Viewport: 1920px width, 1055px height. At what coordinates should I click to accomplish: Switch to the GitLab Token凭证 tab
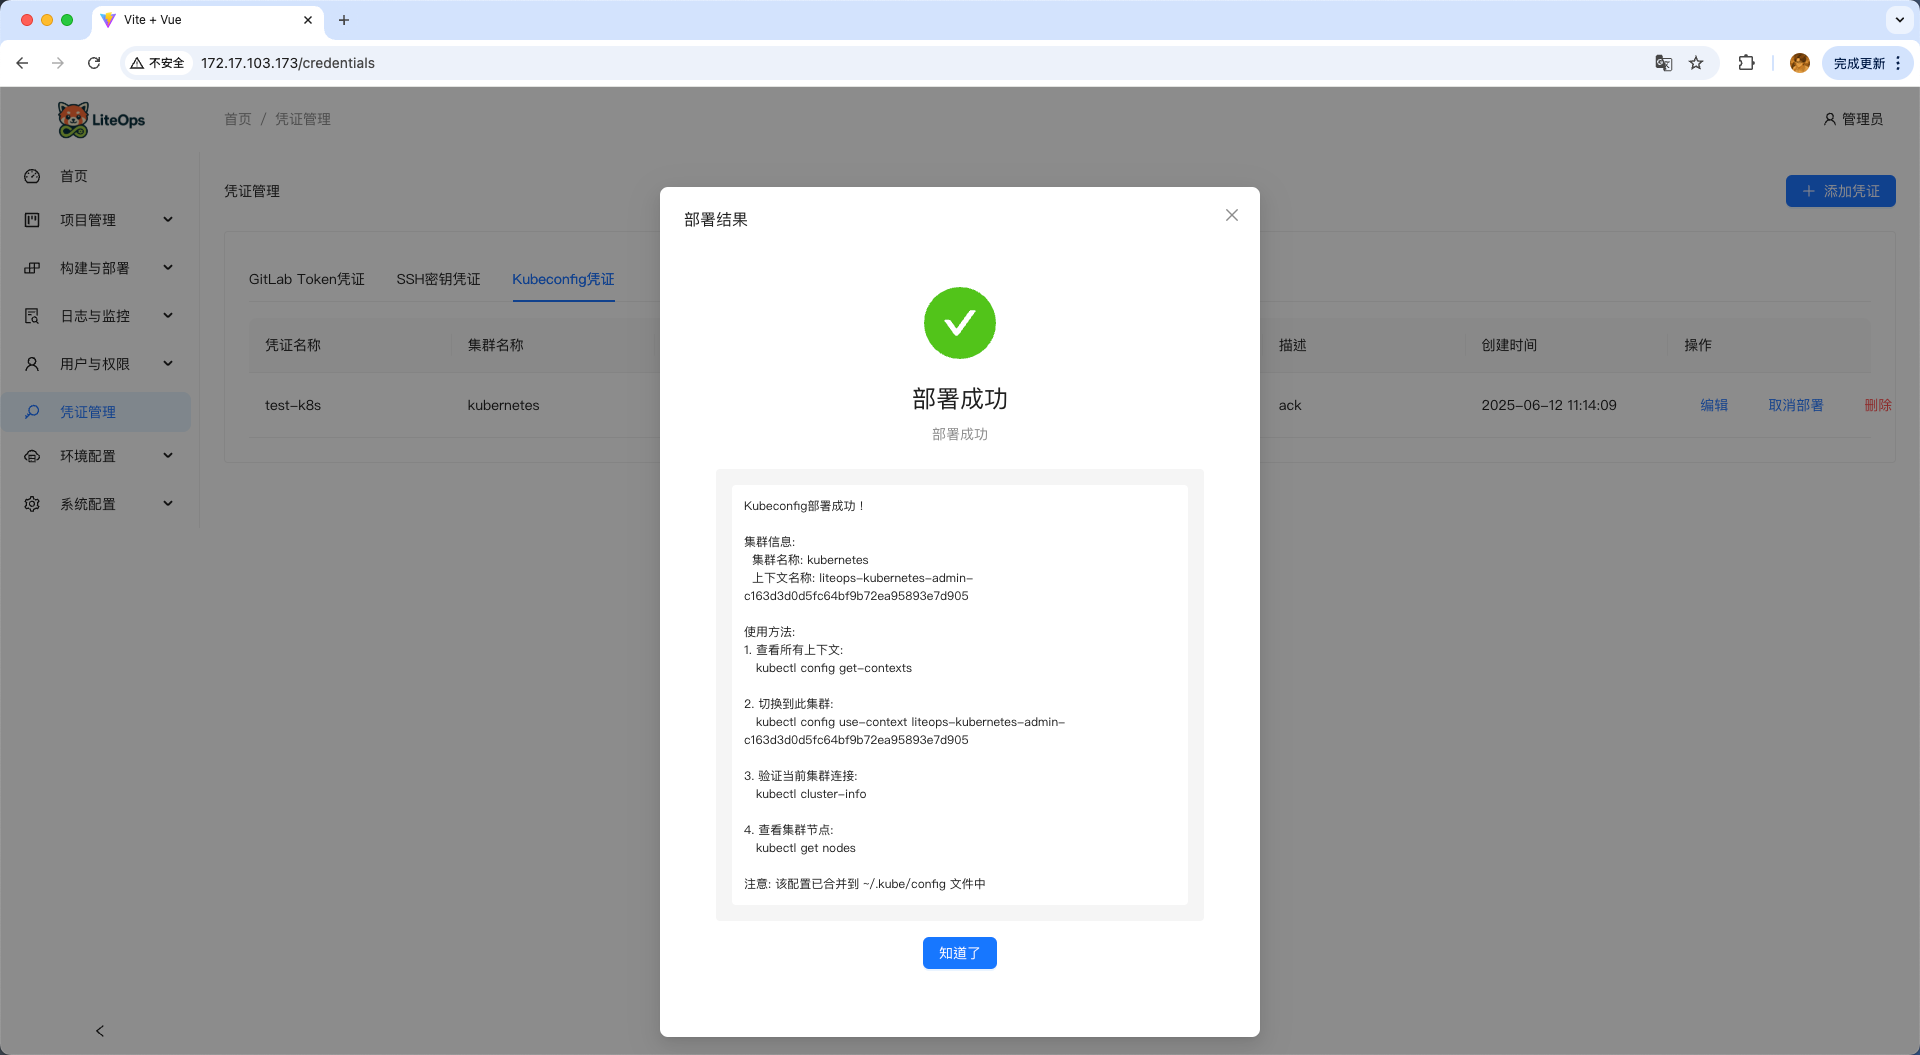[306, 279]
